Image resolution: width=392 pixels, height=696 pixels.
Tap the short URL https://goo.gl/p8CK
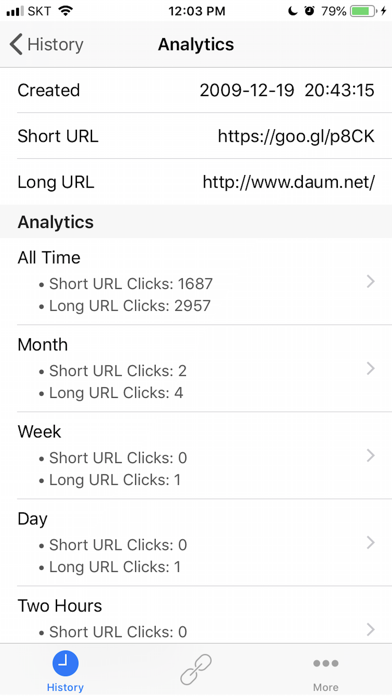(296, 136)
